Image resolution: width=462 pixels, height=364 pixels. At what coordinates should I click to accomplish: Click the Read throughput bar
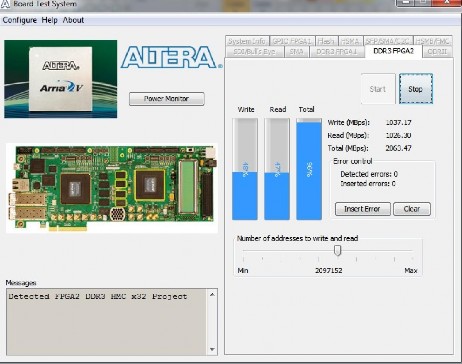click(x=277, y=169)
